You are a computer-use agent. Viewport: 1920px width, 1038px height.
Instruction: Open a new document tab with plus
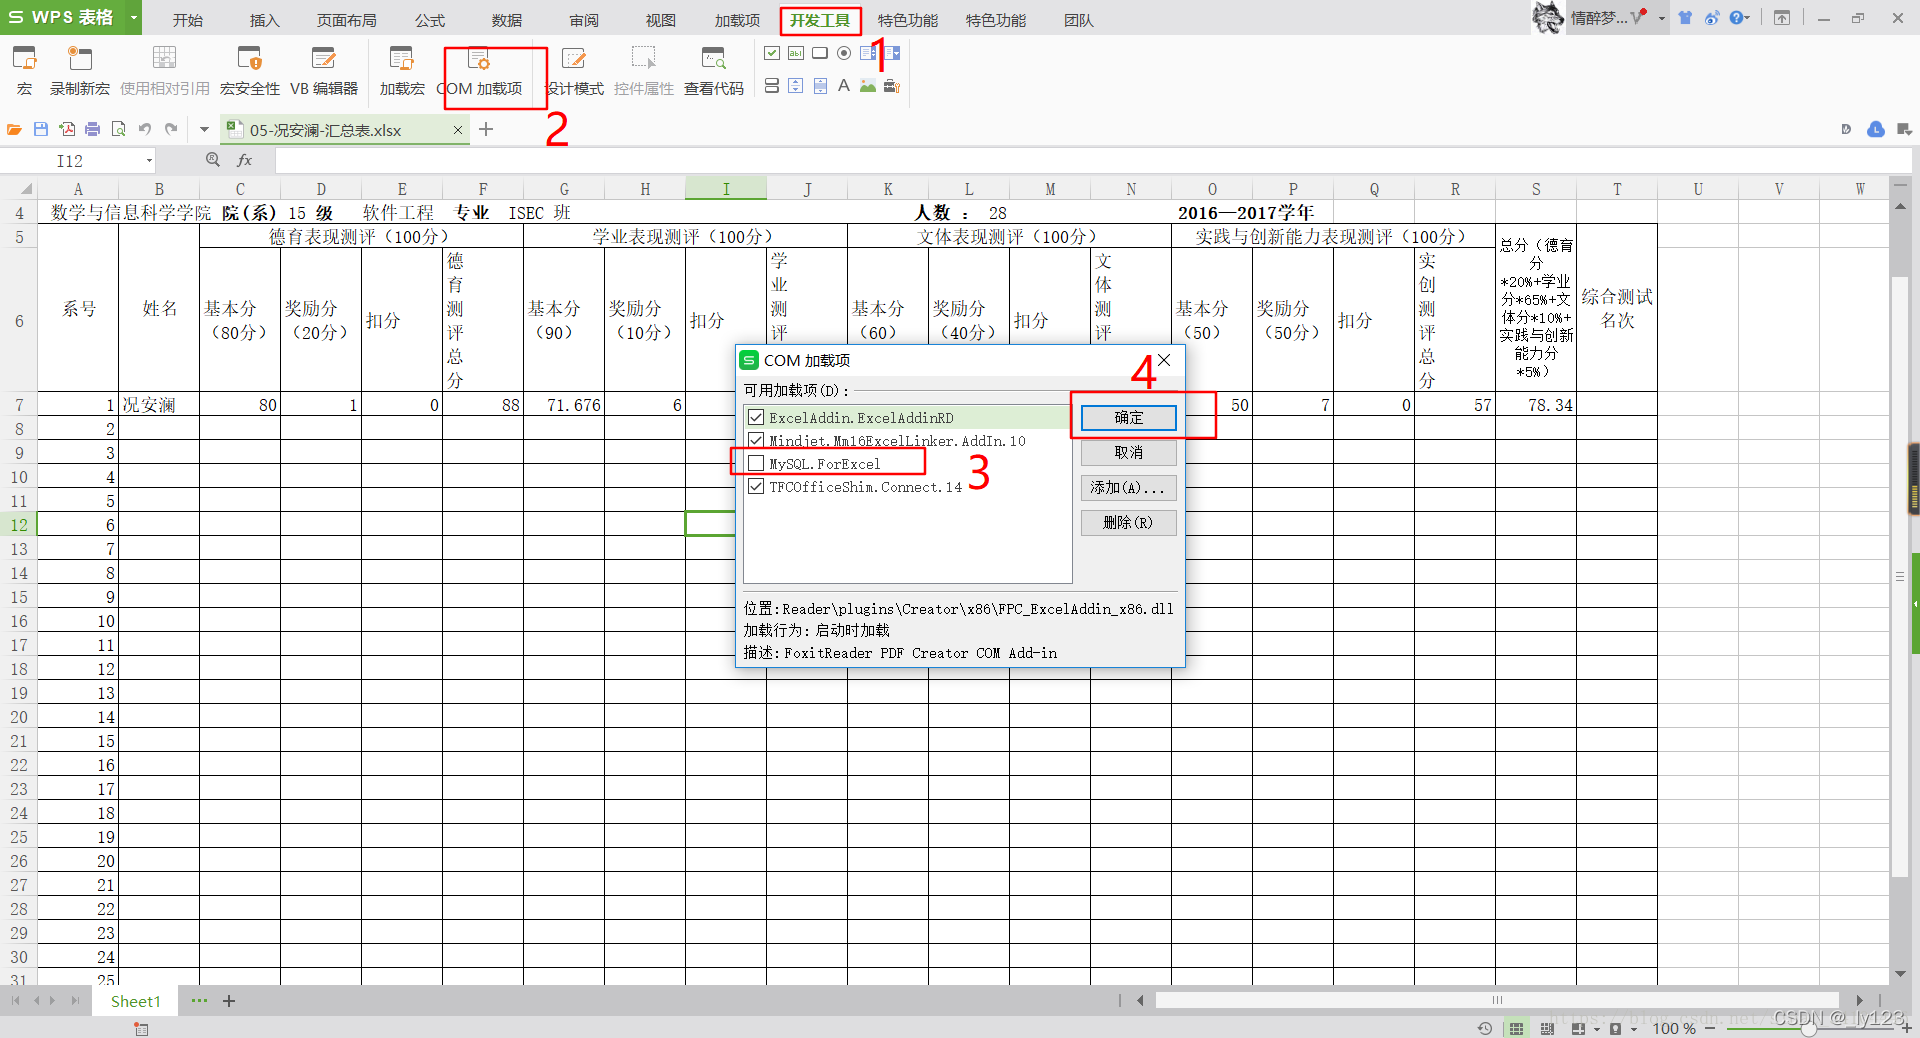(x=486, y=129)
